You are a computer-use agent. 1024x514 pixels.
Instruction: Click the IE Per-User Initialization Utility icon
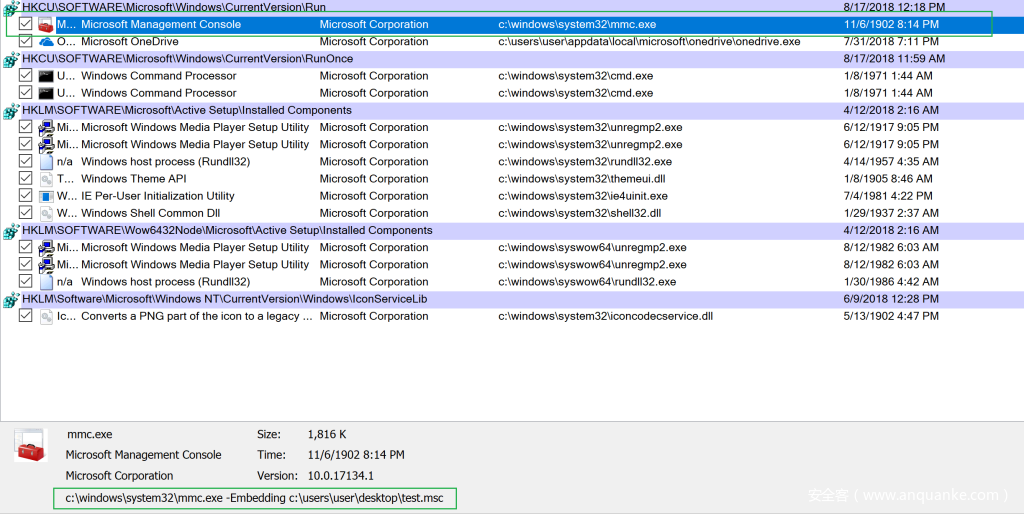pos(46,196)
